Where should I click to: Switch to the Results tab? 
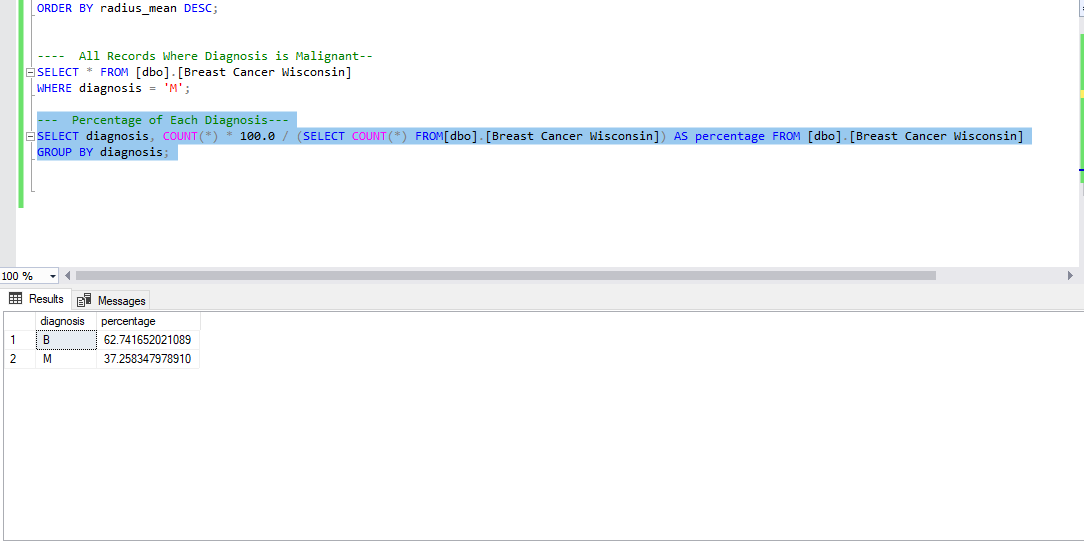[x=37, y=299]
